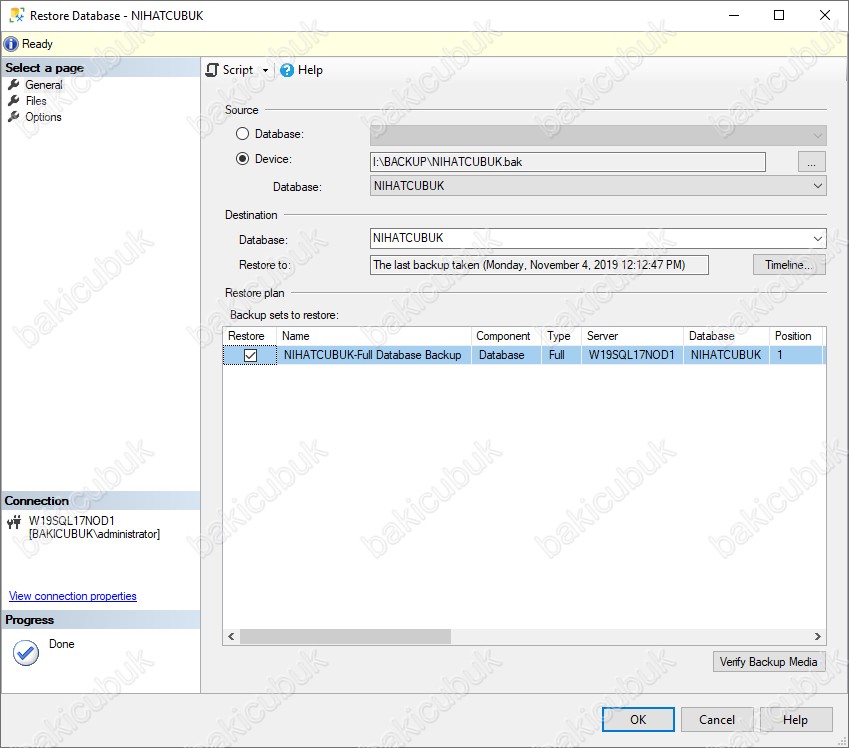849x748 pixels.
Task: Open View connection properties link
Action: click(x=73, y=596)
